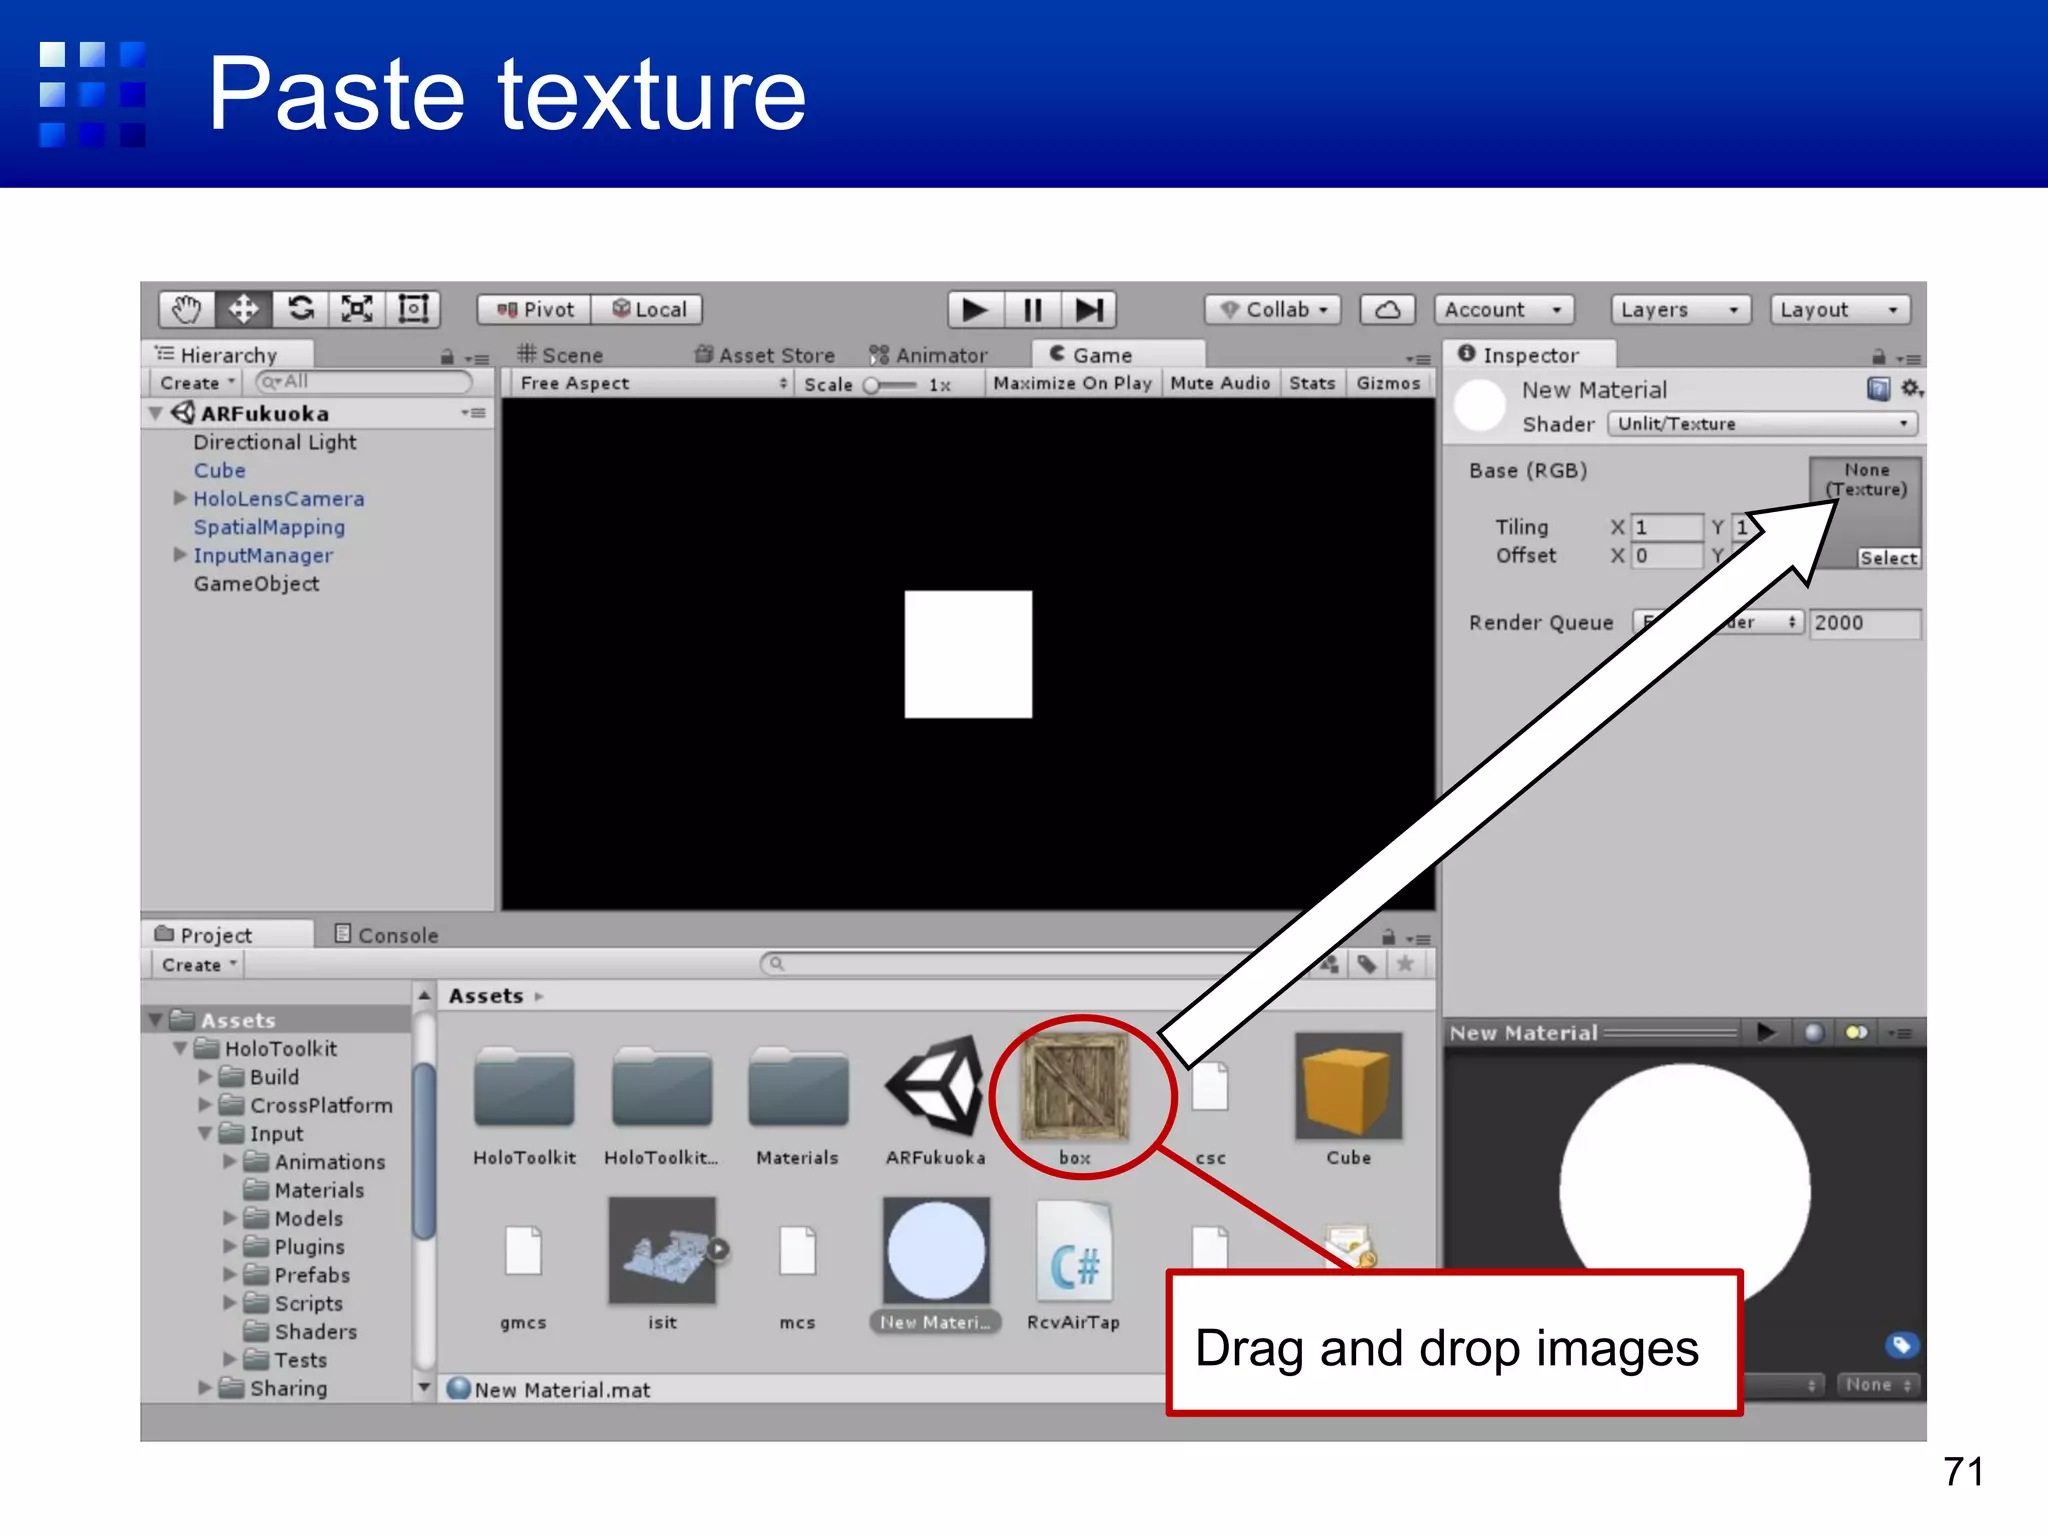Screen dimensions: 2048x1536
Task: Click the Pause button
Action: pos(1032,309)
